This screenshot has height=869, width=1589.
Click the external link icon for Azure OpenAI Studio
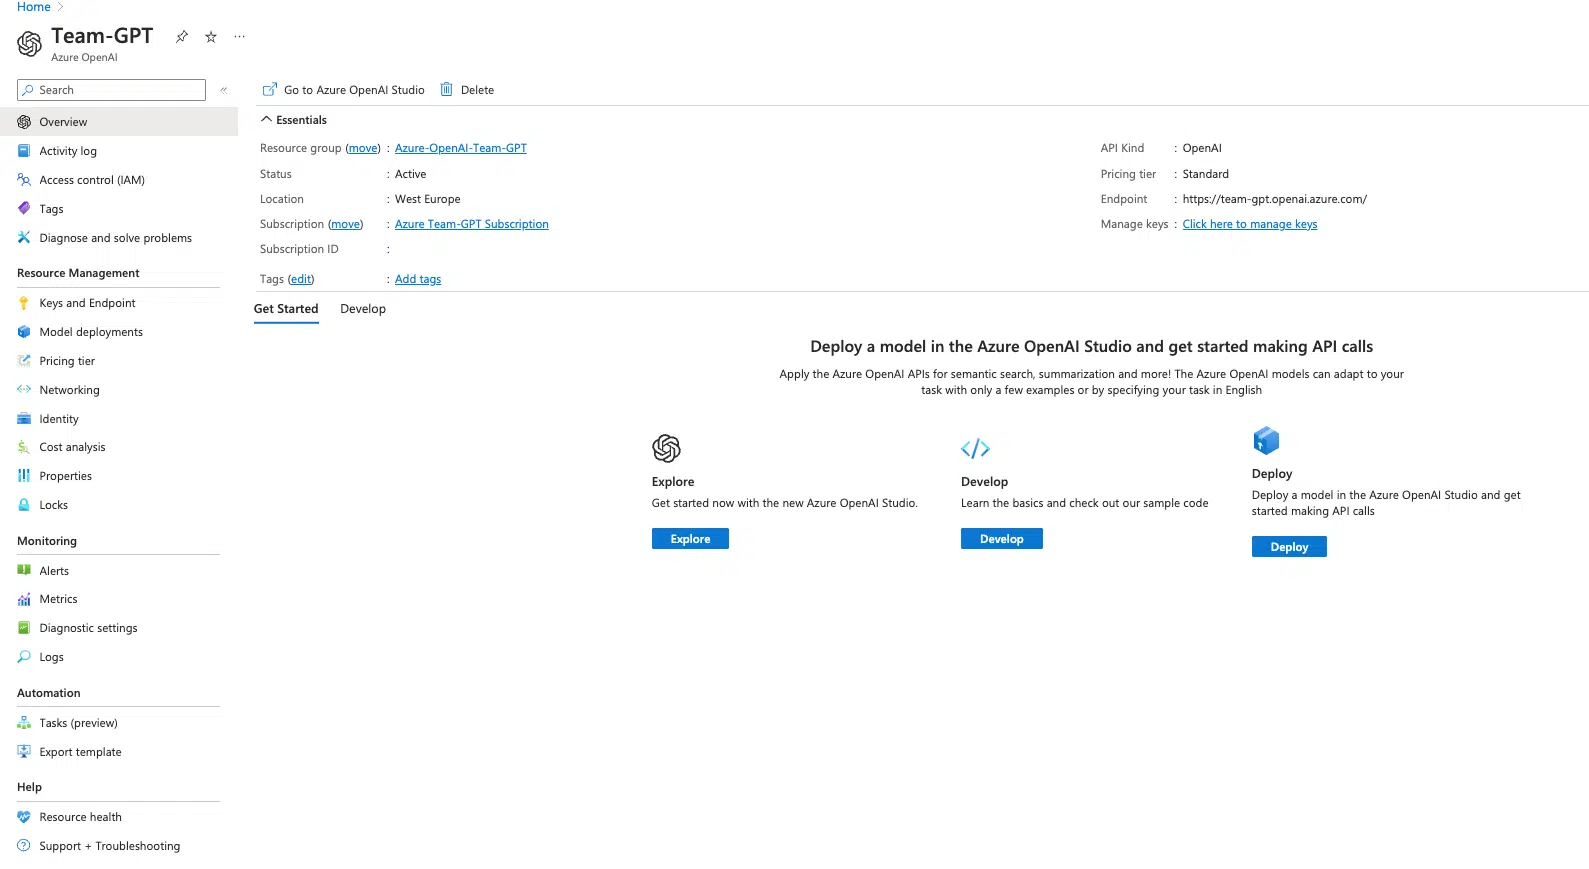pos(269,89)
